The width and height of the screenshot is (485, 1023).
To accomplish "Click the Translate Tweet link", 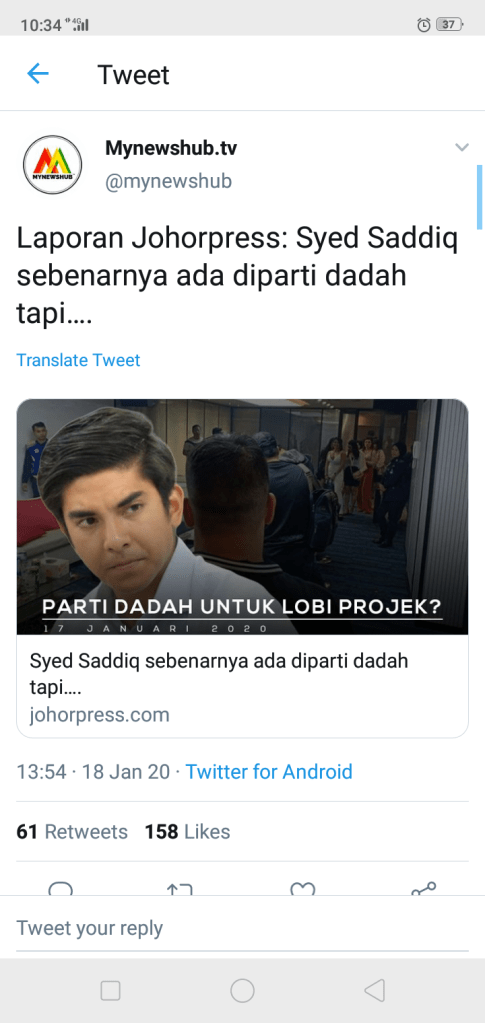I will pos(78,359).
